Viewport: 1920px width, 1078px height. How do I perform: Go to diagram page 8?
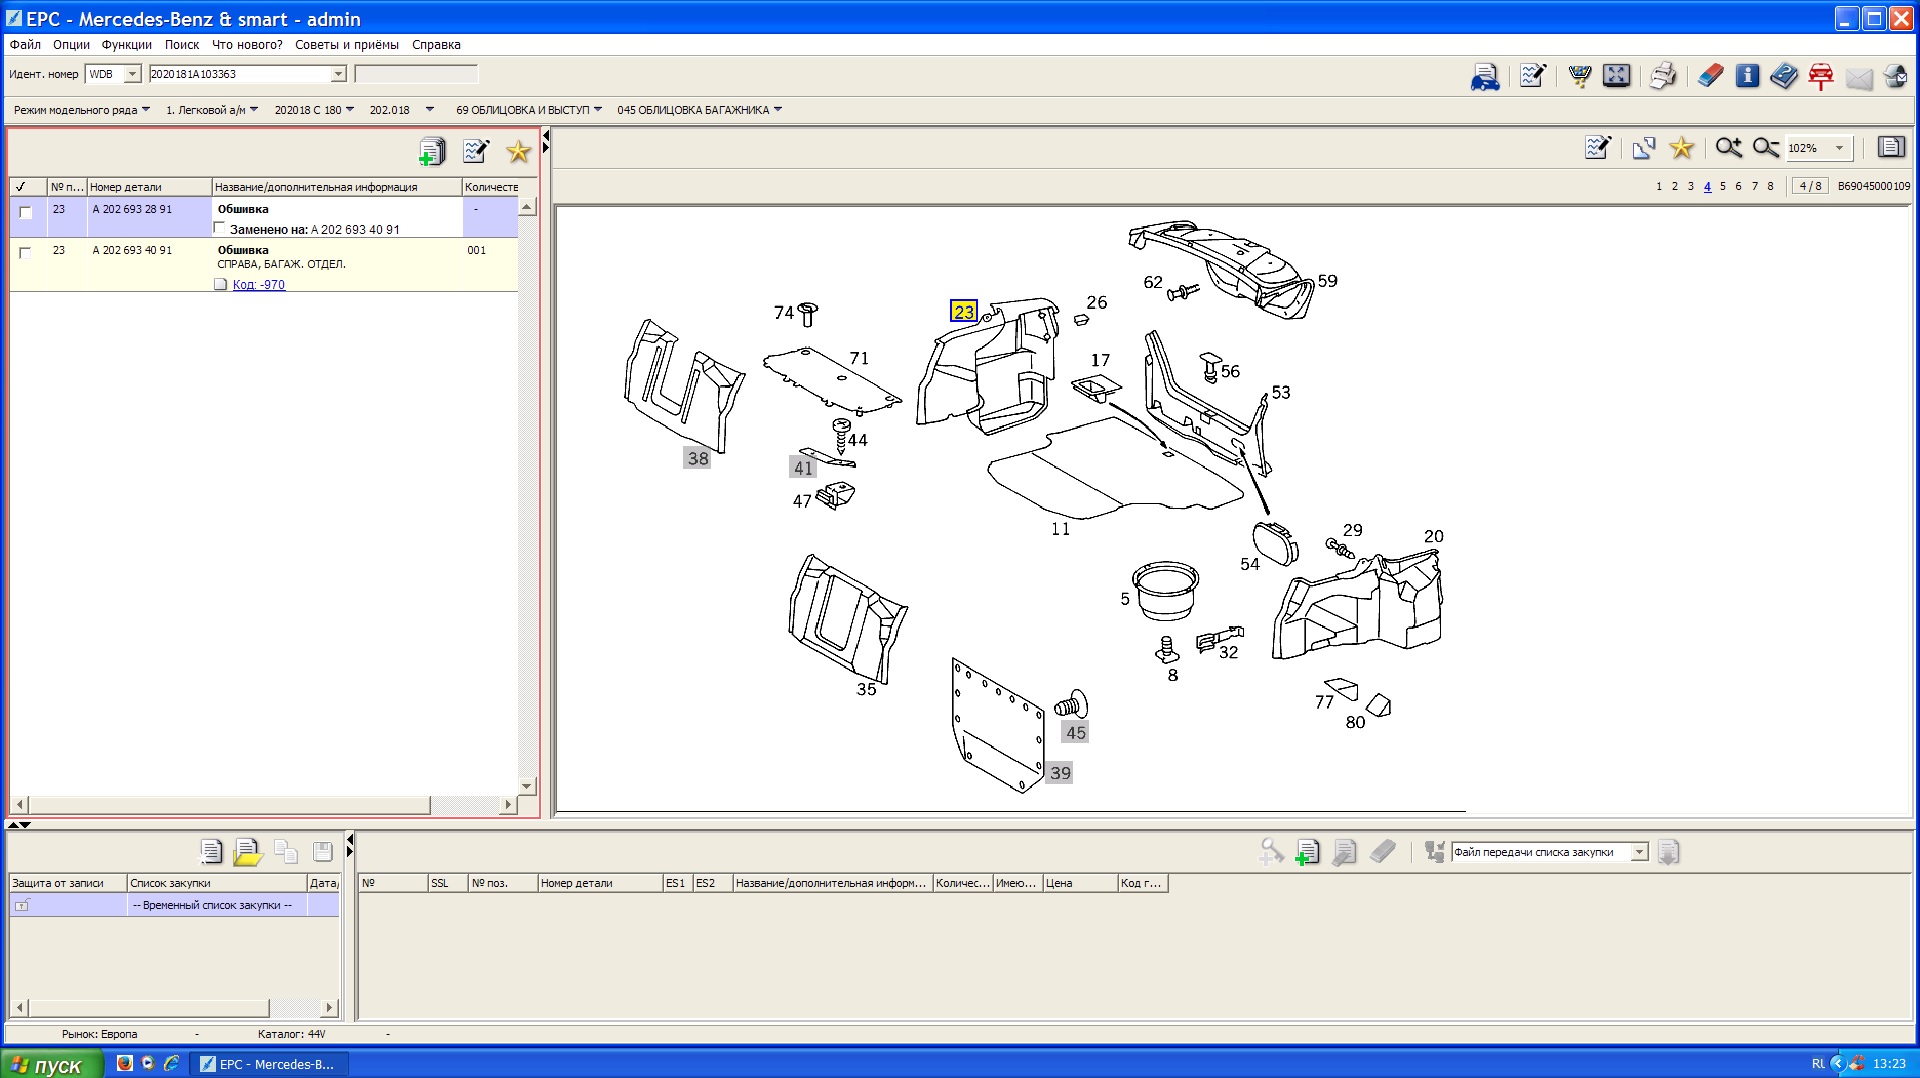[x=1770, y=186]
